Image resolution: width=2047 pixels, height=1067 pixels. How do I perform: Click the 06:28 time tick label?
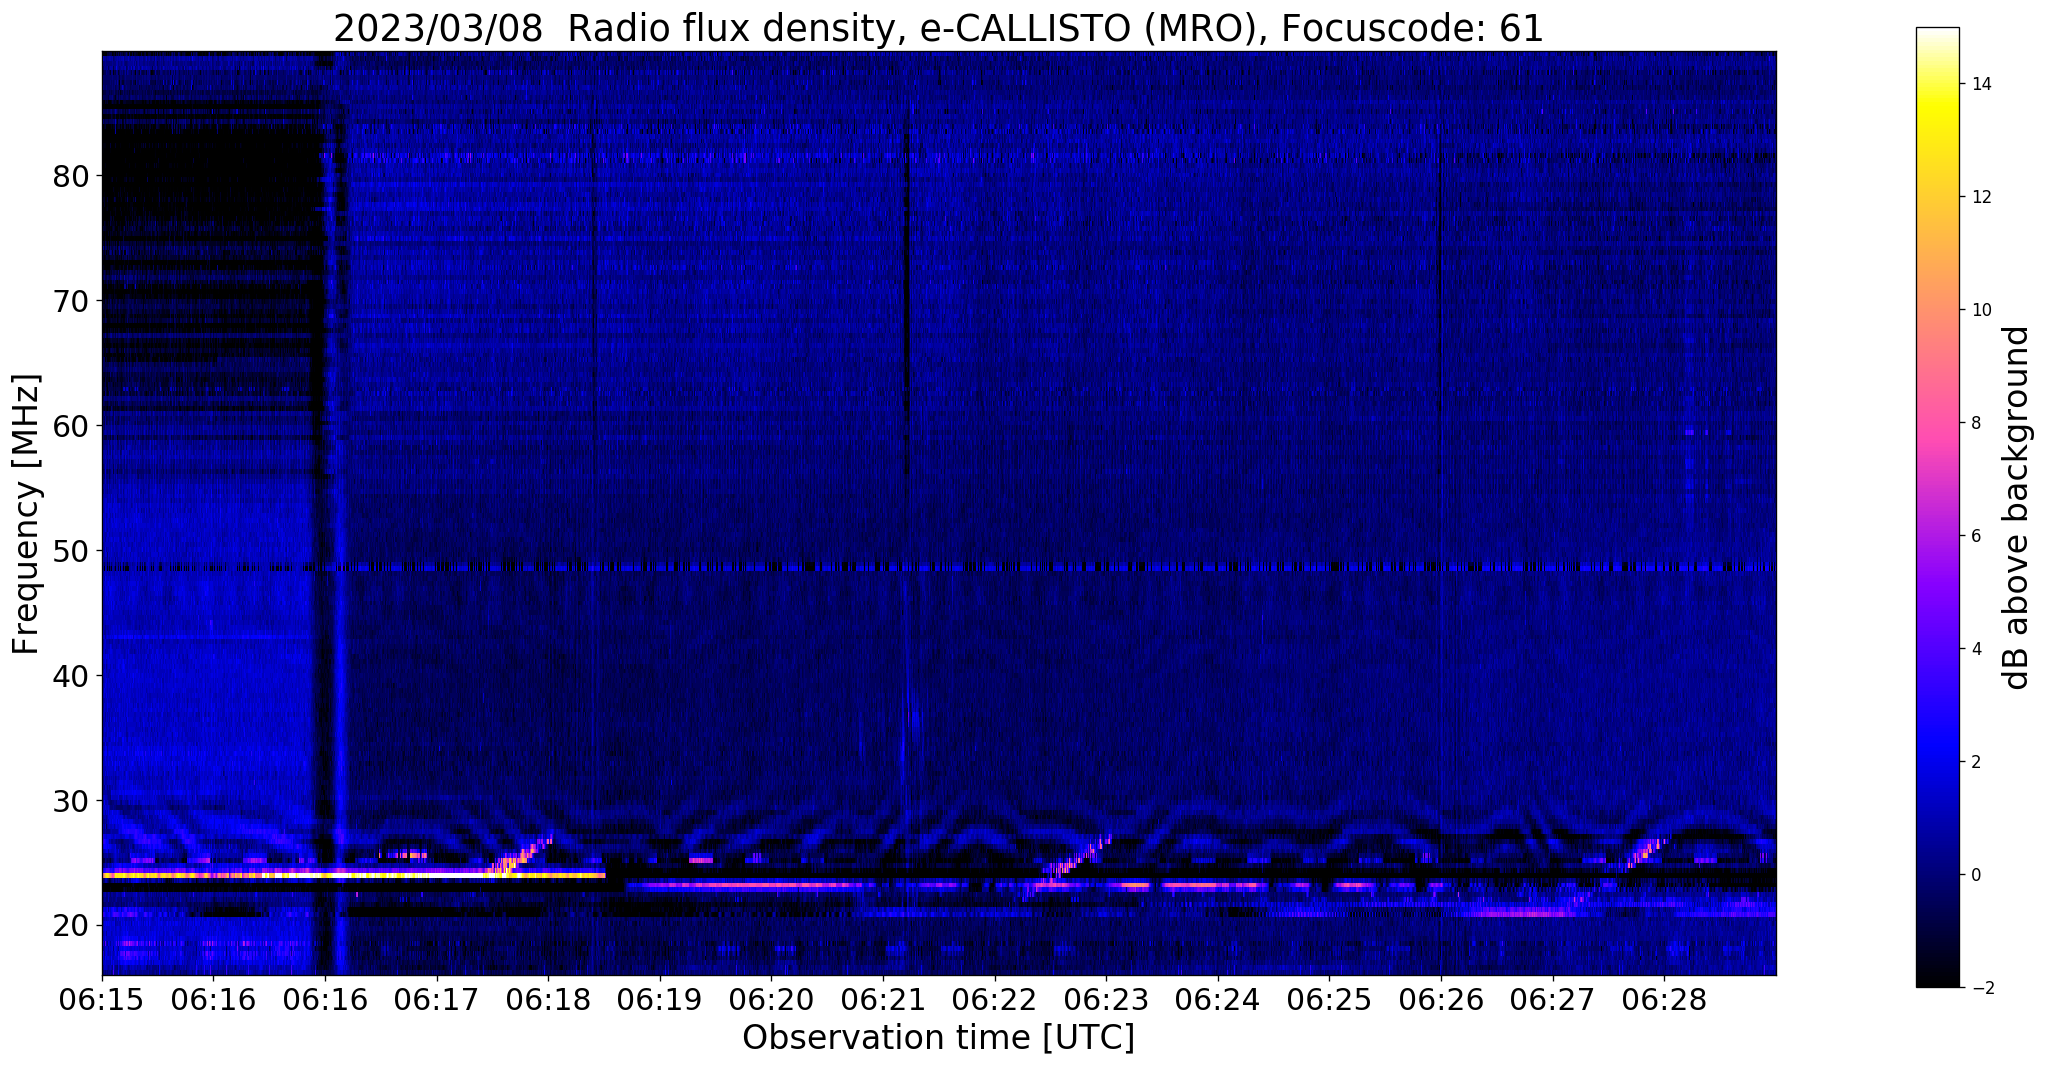click(1664, 1001)
